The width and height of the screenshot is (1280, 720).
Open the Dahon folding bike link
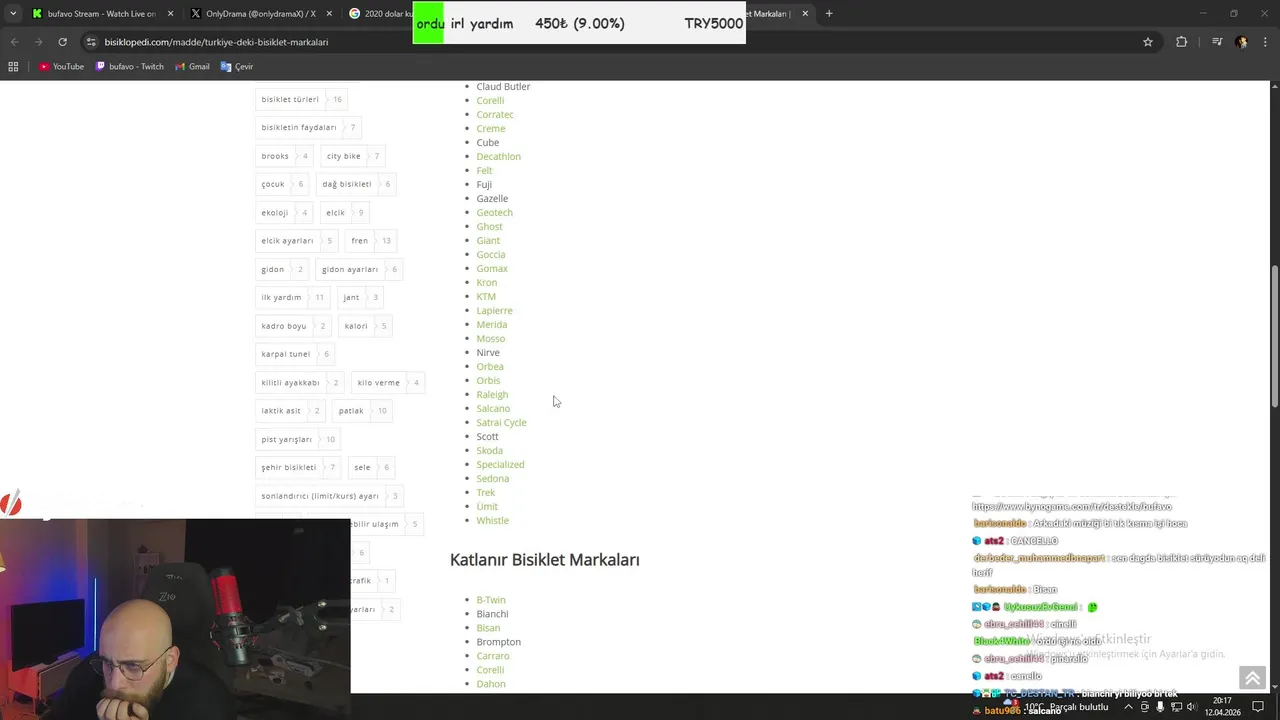pyautogui.click(x=491, y=684)
